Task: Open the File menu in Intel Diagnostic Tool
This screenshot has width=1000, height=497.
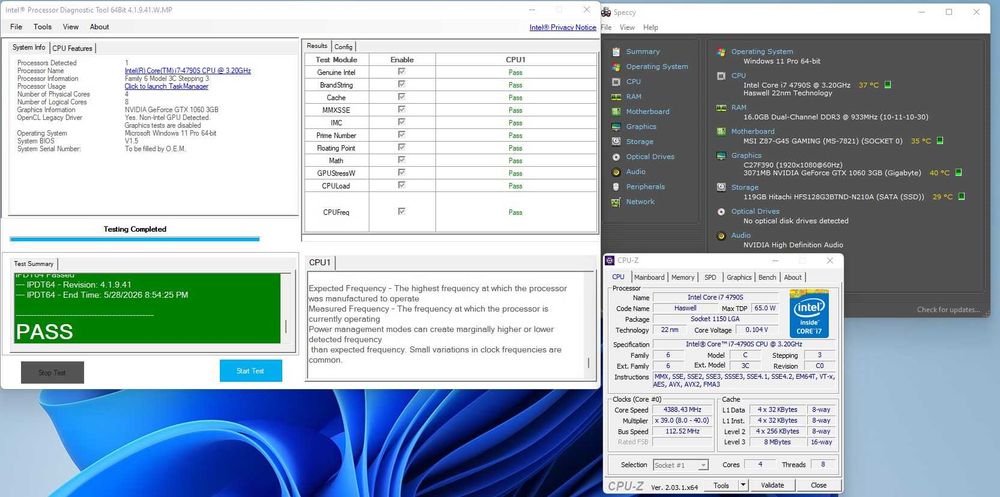Action: click(16, 27)
